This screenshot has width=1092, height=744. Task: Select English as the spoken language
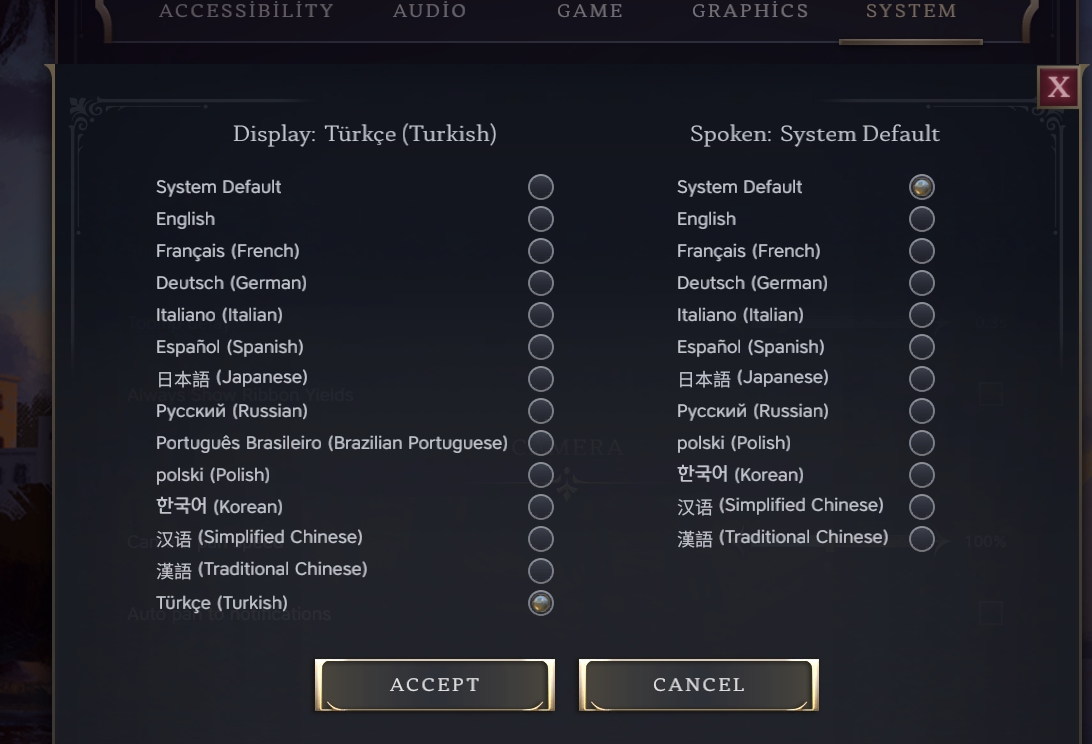click(x=921, y=219)
